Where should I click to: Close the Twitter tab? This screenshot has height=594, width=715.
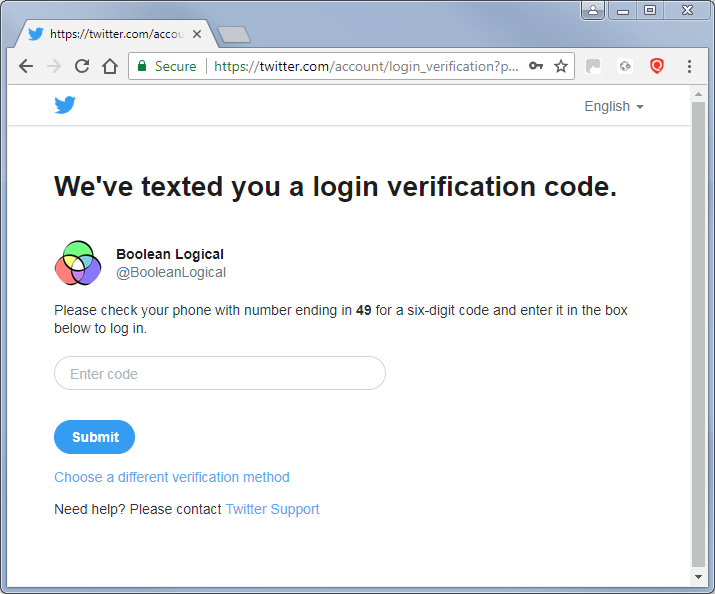click(197, 34)
